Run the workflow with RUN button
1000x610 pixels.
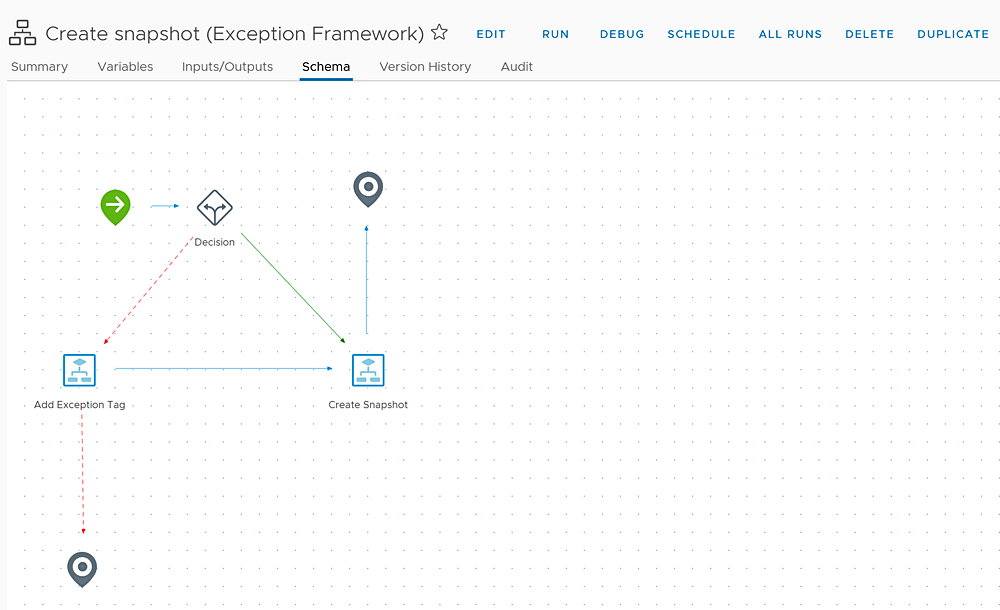click(x=555, y=34)
